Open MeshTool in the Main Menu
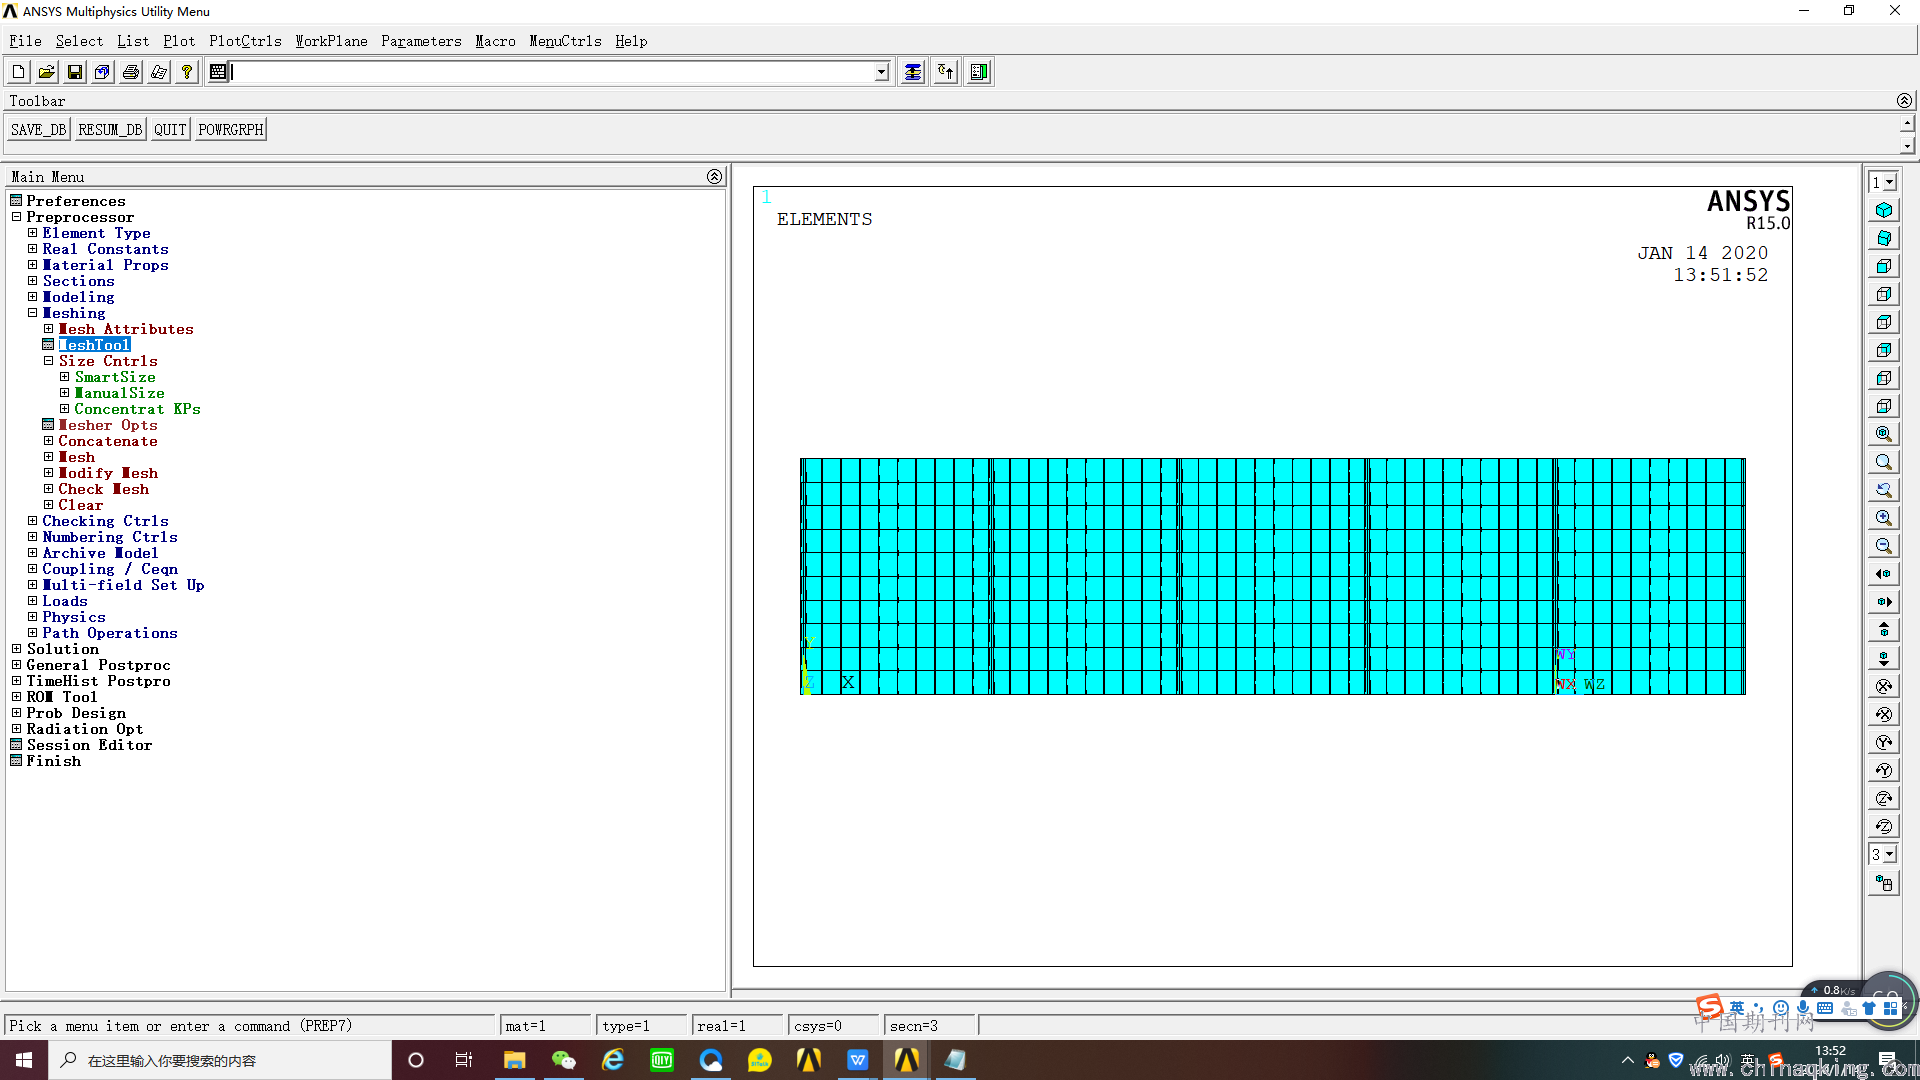Screen dimensions: 1920x1080 pos(94,345)
